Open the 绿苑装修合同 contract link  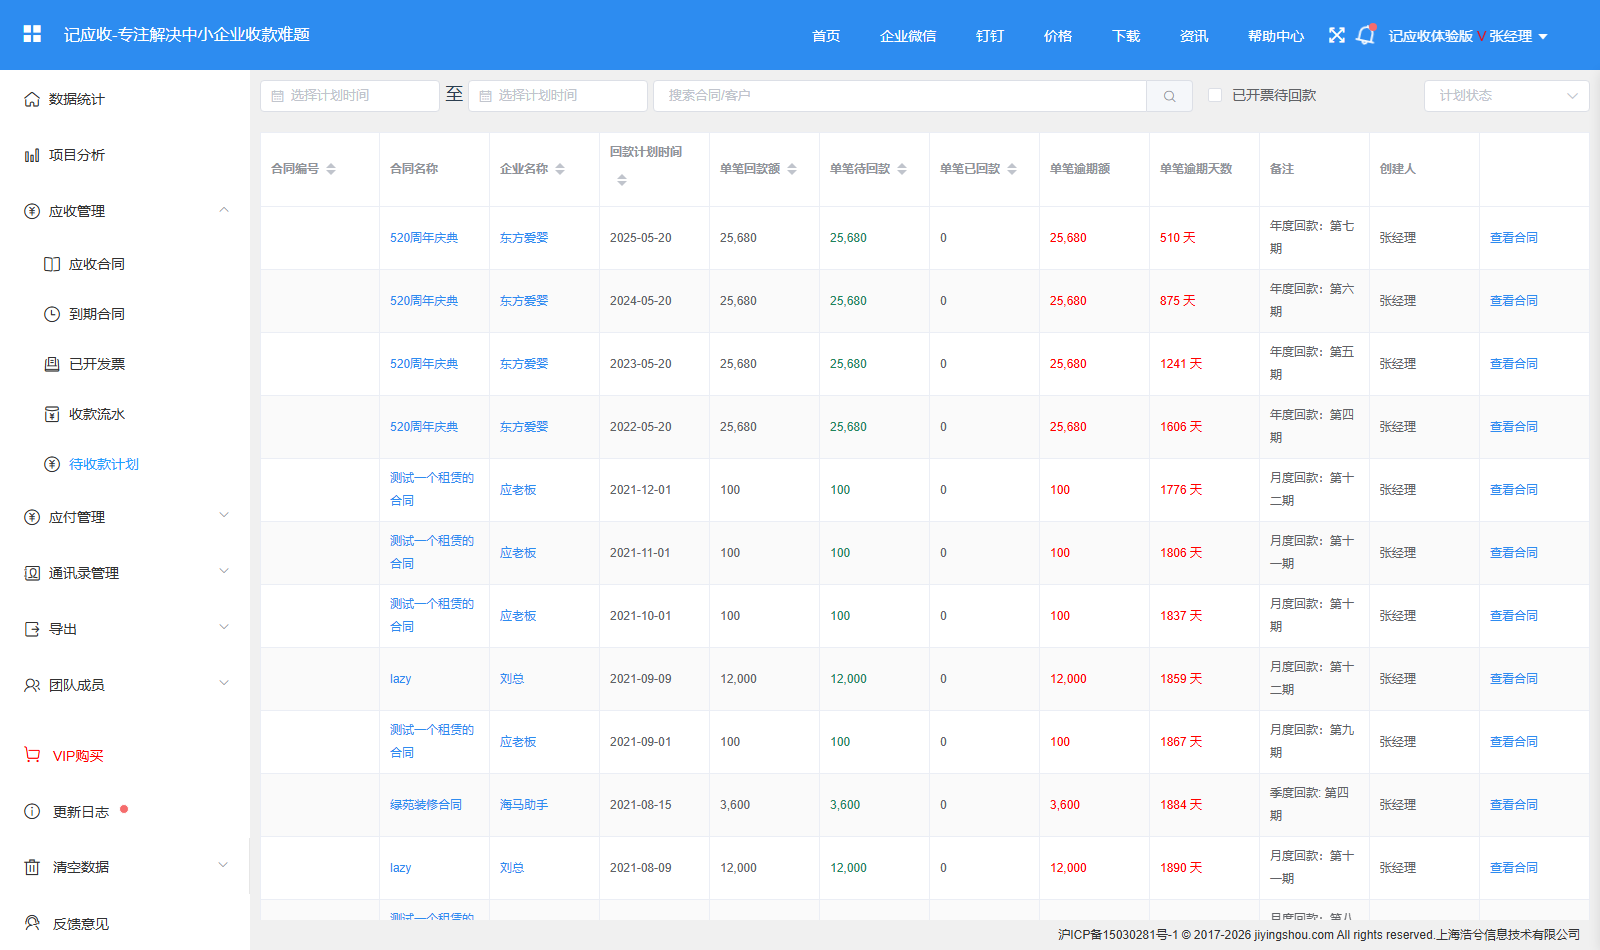(426, 805)
